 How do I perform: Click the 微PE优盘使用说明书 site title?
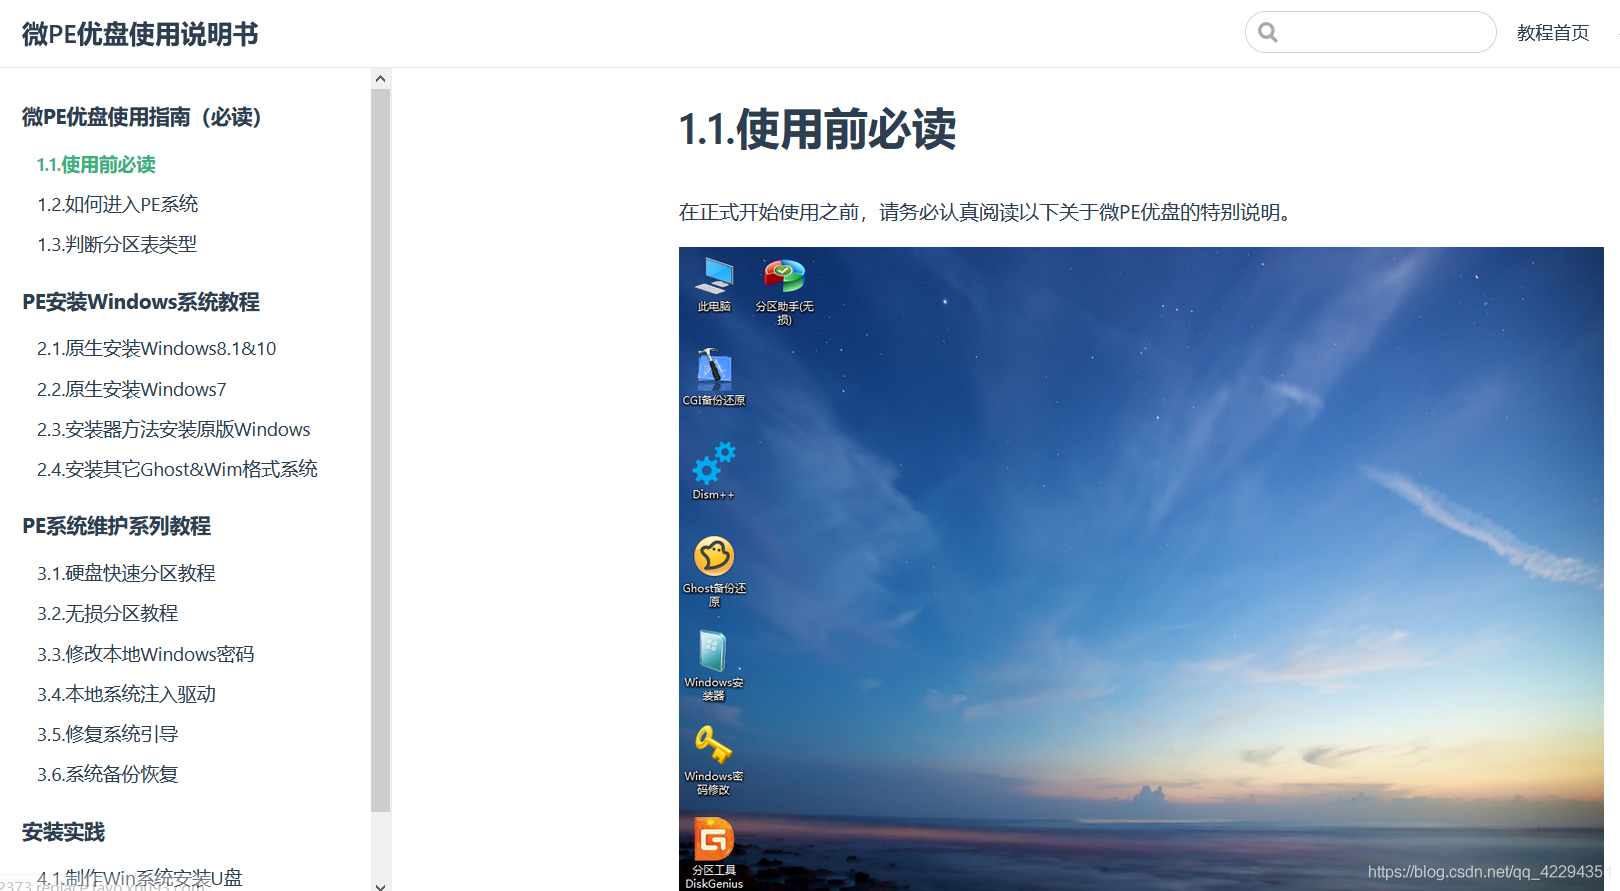click(x=140, y=34)
